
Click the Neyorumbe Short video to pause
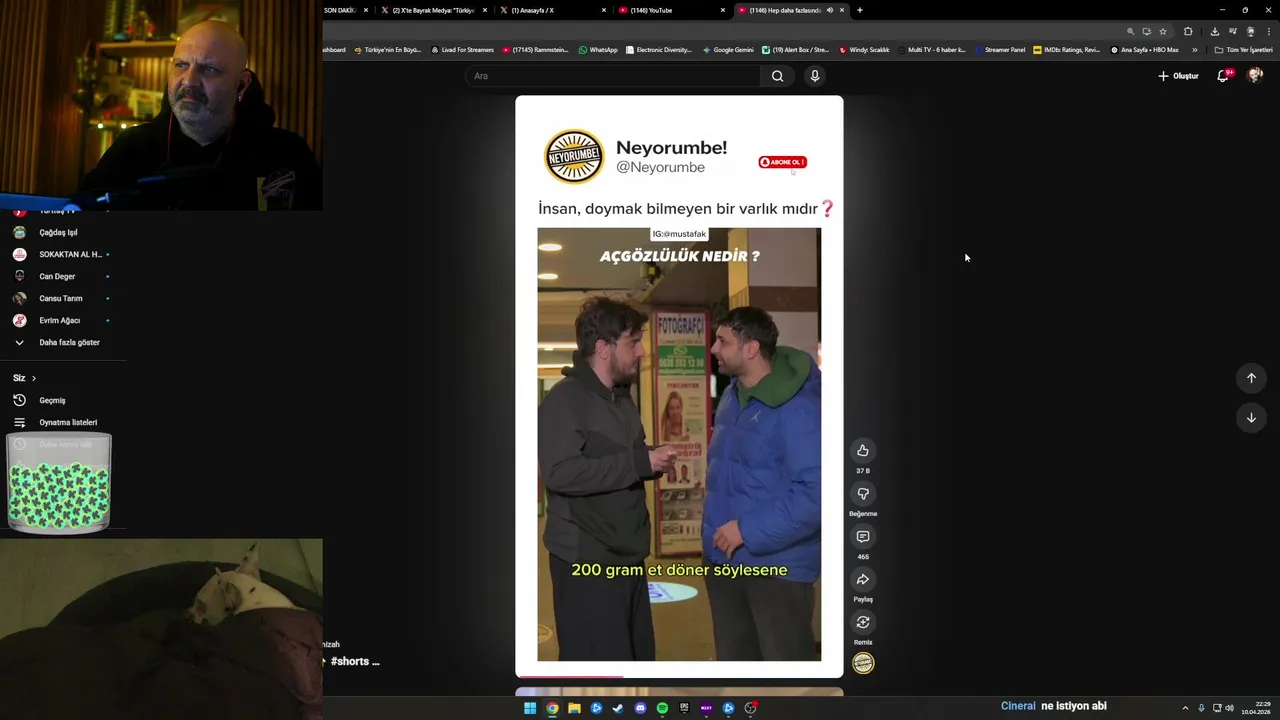(x=679, y=444)
